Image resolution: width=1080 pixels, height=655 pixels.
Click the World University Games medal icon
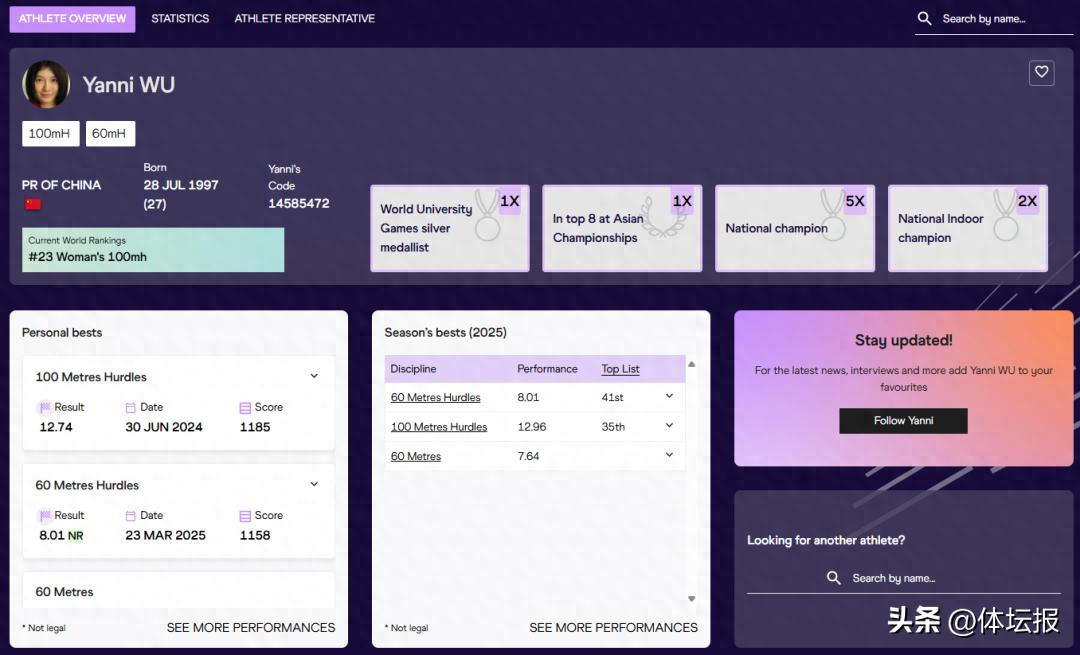487,216
